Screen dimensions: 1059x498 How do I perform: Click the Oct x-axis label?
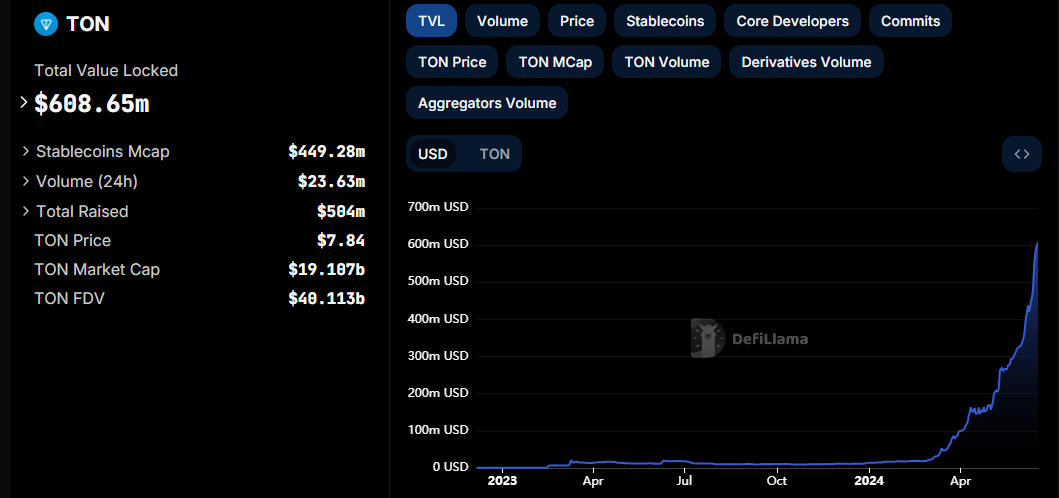tap(777, 482)
